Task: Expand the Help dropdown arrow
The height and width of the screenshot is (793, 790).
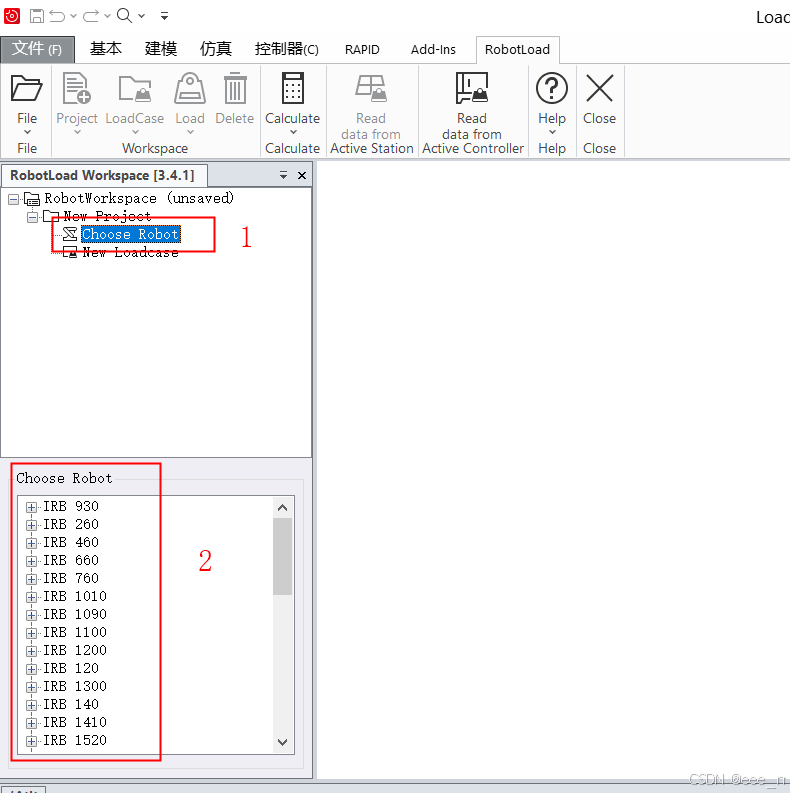Action: 552,132
